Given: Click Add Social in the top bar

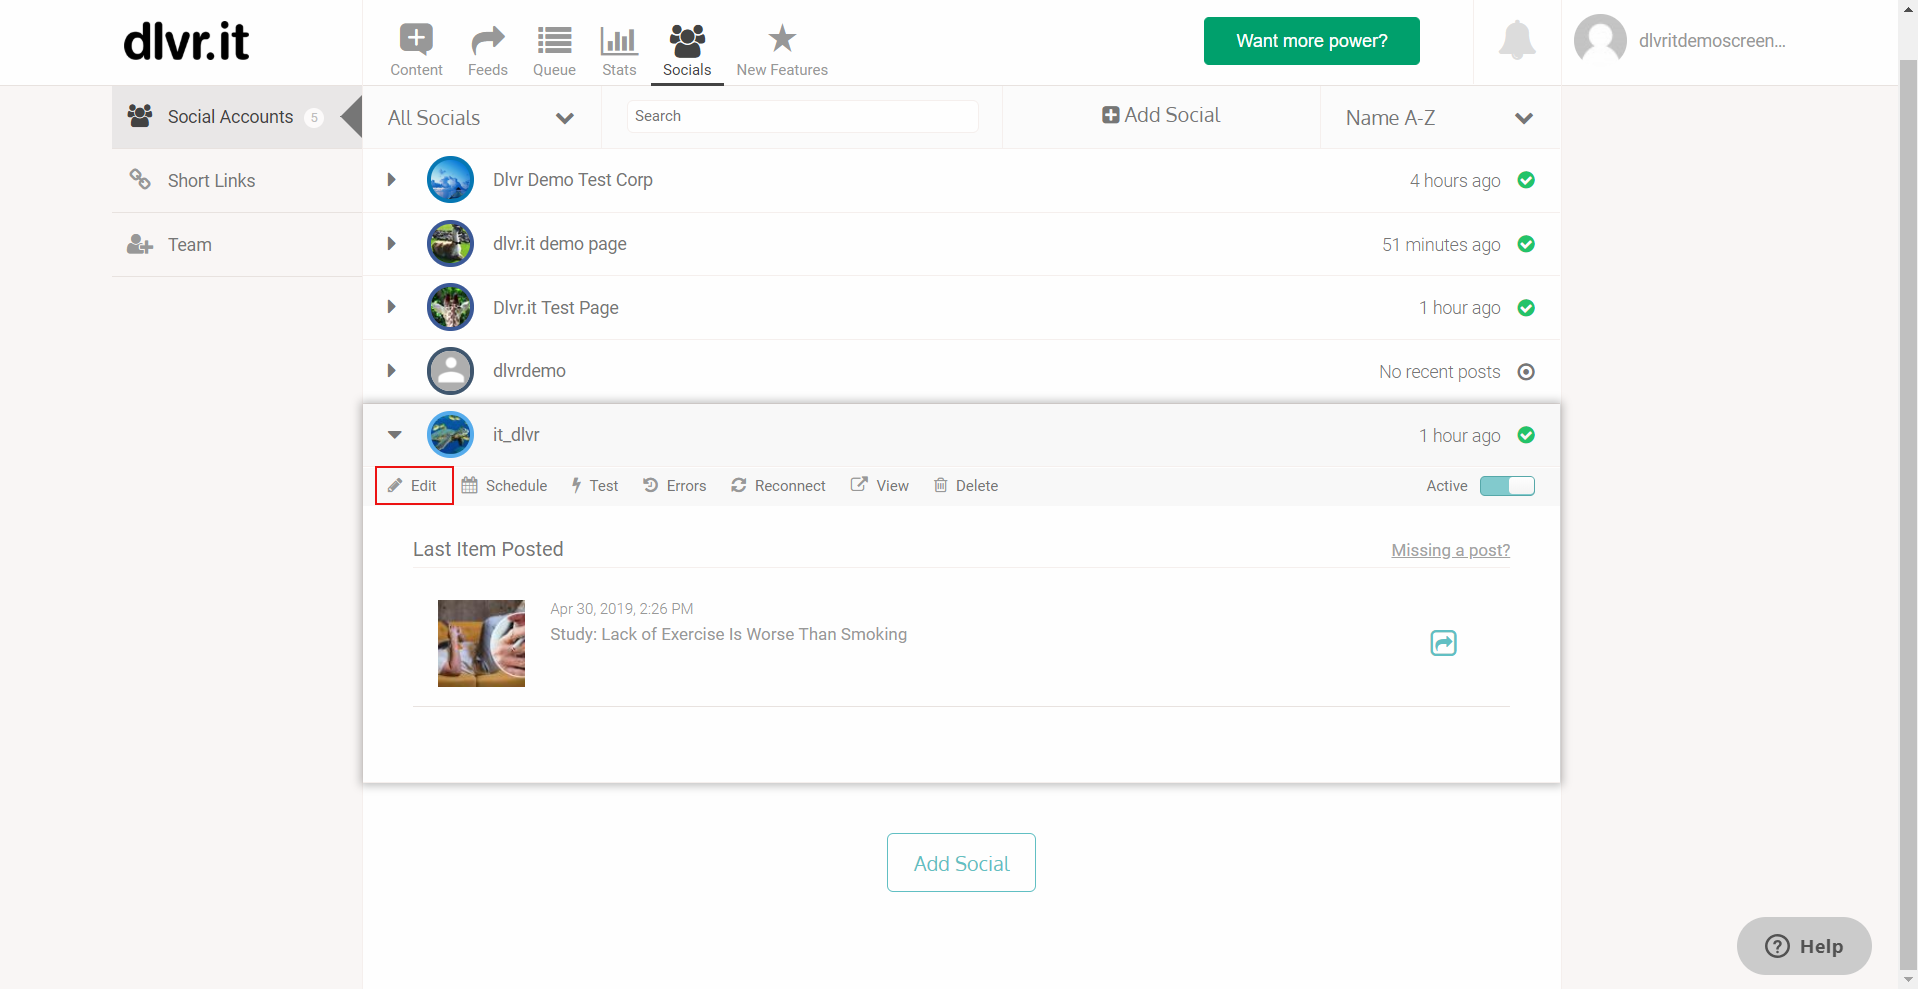Looking at the screenshot, I should [1161, 115].
